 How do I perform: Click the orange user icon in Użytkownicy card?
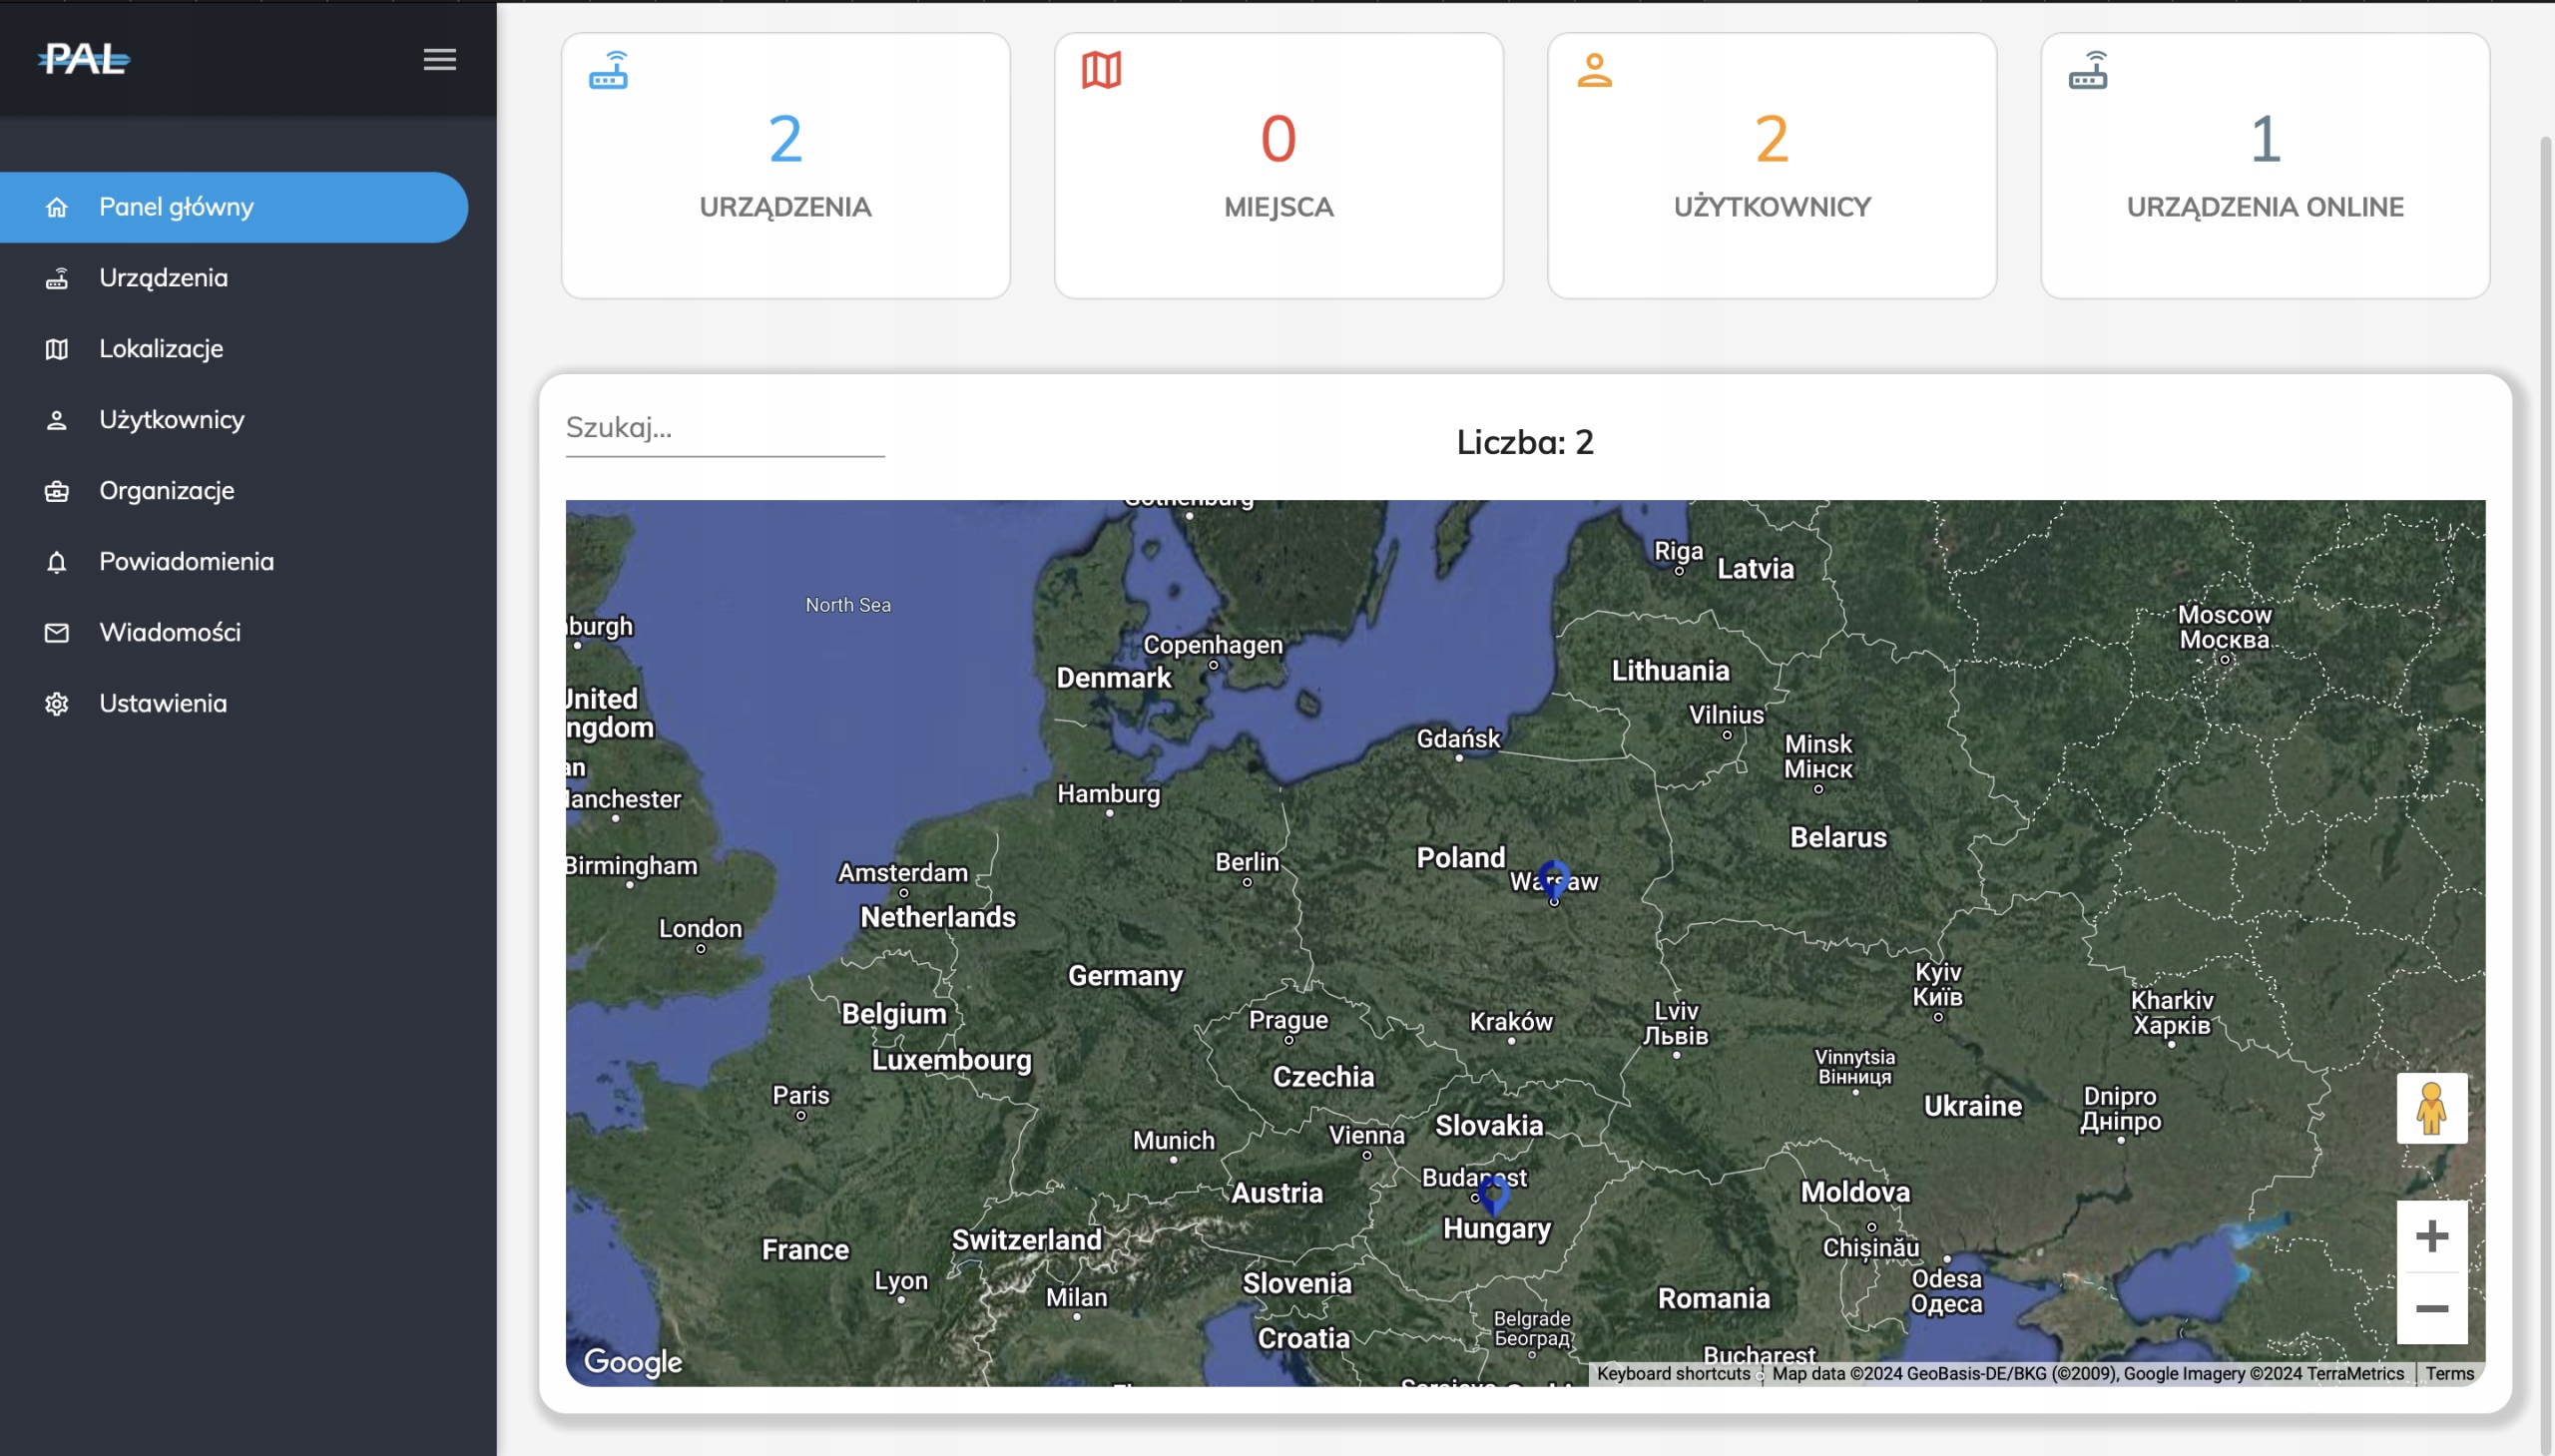(1594, 70)
